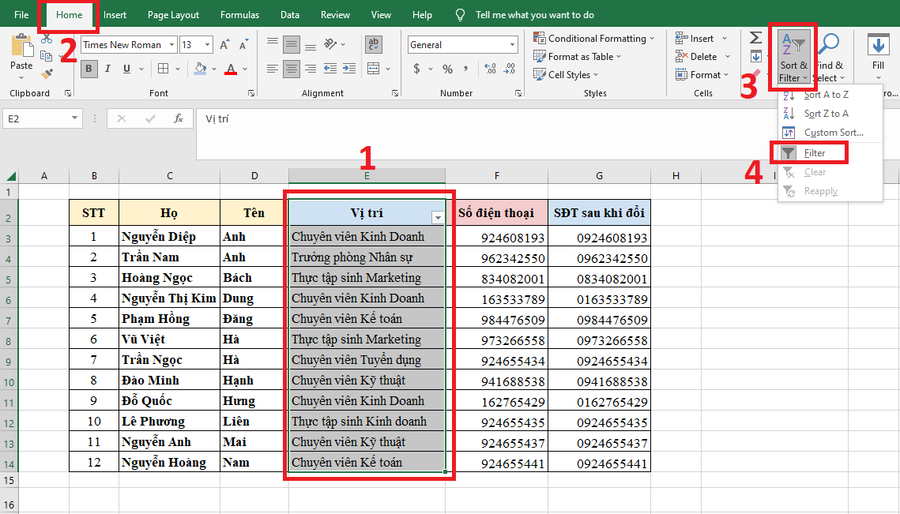This screenshot has width=900, height=514.
Task: Apply Comma Style format
Action: coord(465,69)
